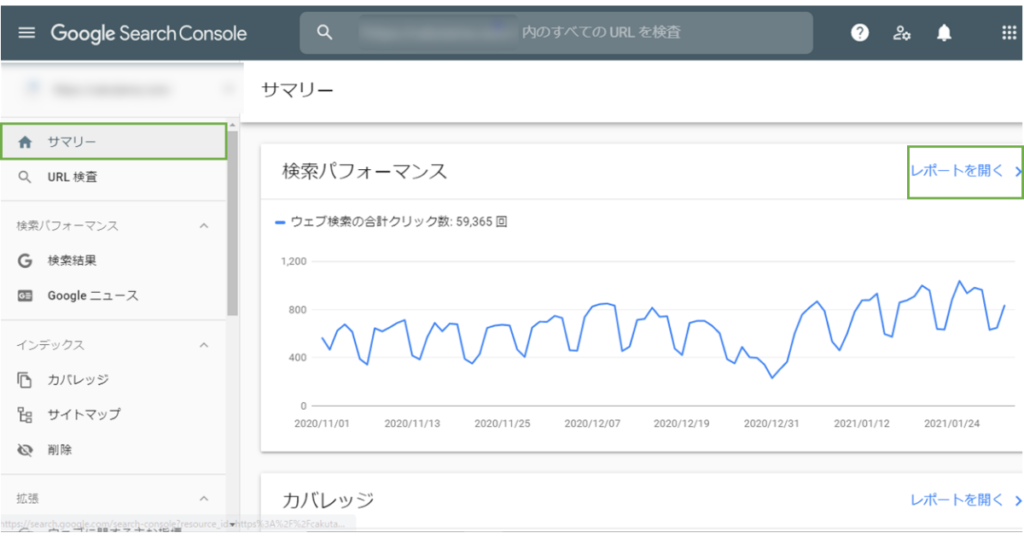Click the 2021/01/24 axis date label
This screenshot has width=1024, height=538.
click(x=952, y=424)
